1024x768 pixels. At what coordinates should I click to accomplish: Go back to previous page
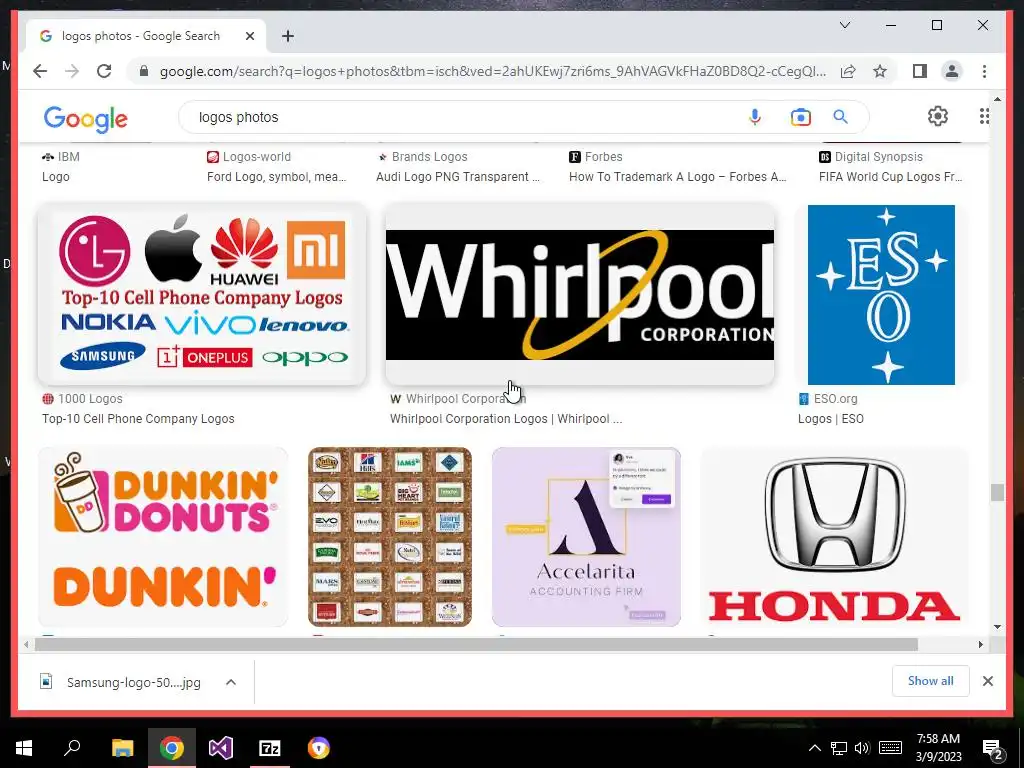pos(40,71)
